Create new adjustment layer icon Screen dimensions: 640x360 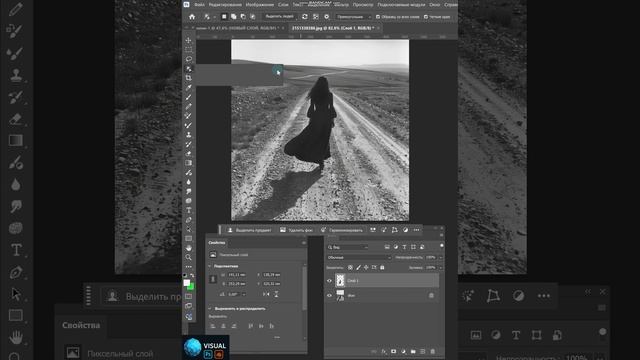point(403,351)
